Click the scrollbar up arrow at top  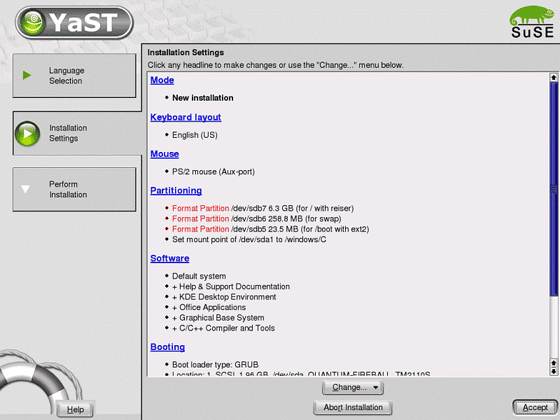pos(554,77)
